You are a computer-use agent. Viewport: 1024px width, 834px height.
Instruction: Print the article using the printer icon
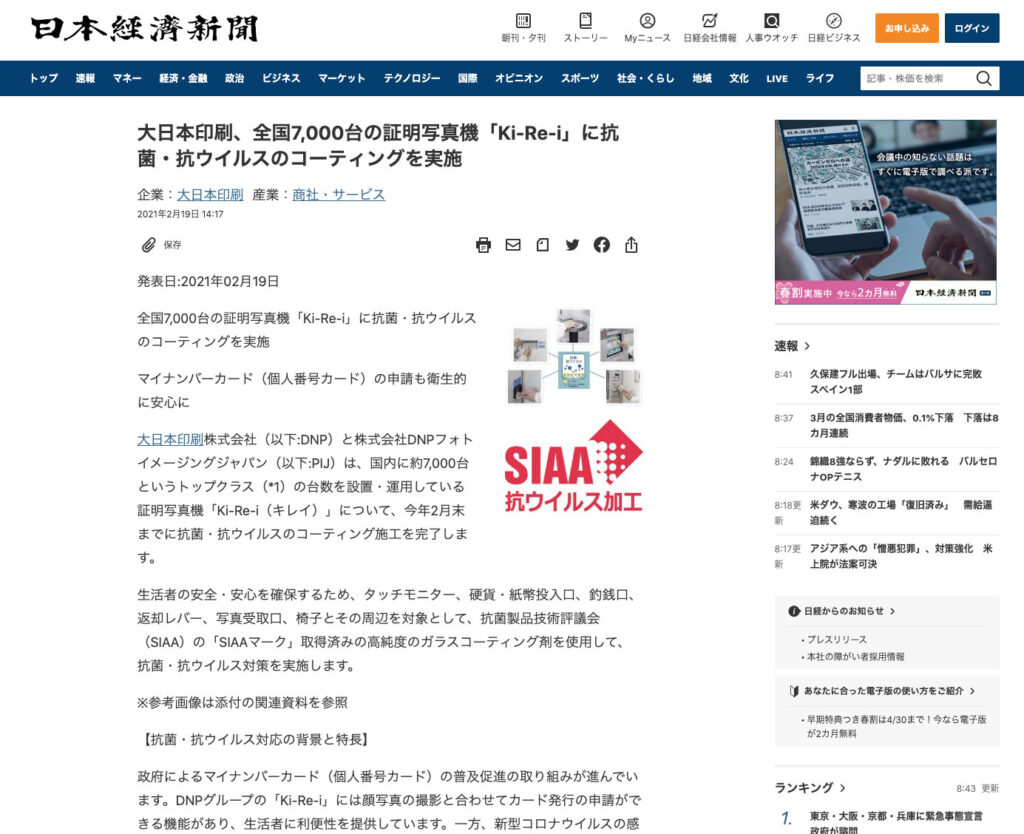pyautogui.click(x=483, y=245)
